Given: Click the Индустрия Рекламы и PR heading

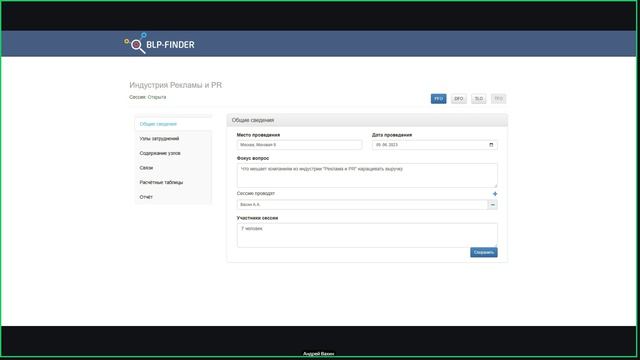Looking at the screenshot, I should pos(176,85).
